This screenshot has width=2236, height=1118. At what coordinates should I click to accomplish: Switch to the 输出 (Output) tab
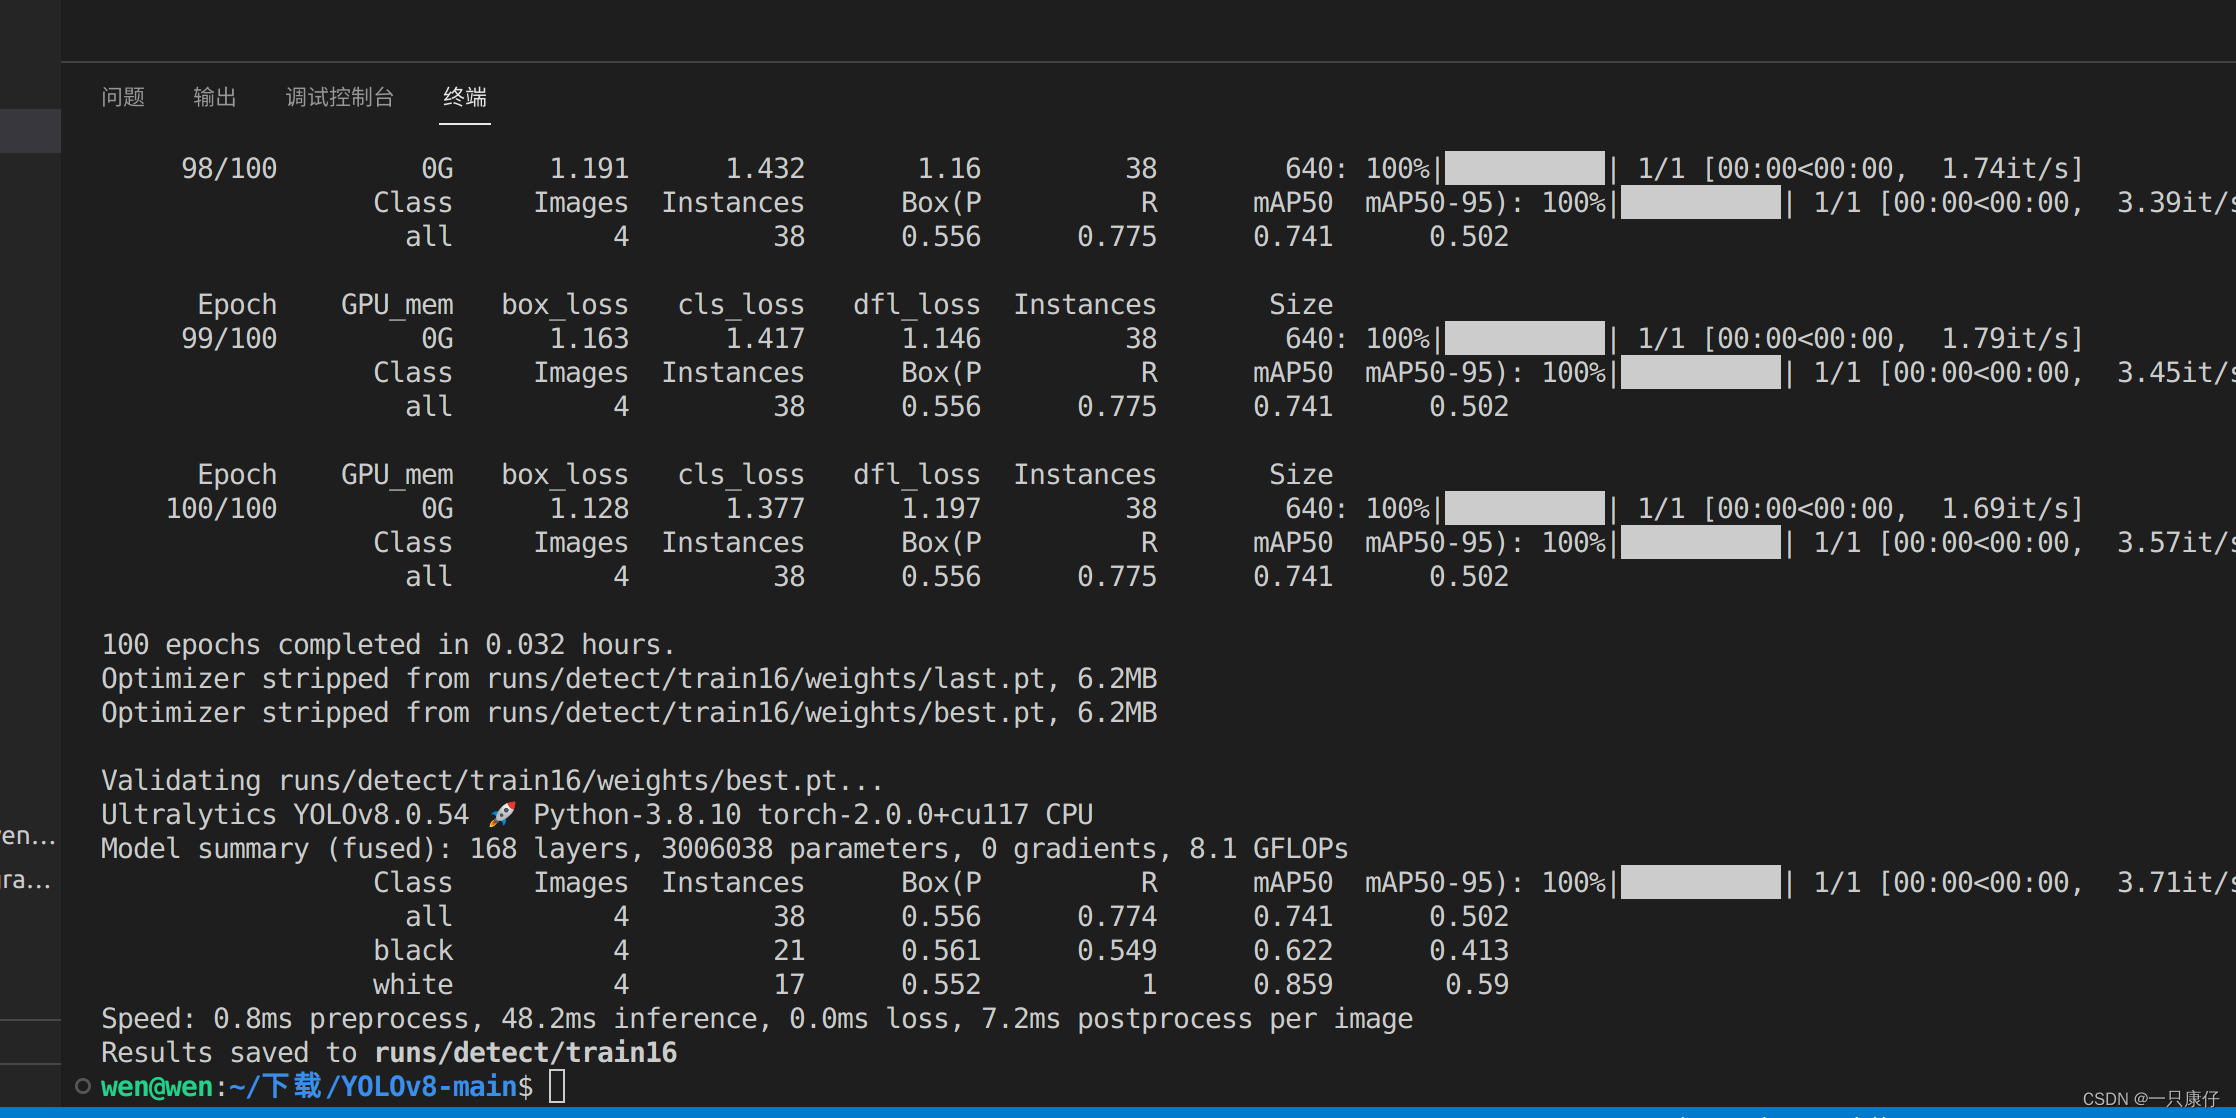click(214, 97)
